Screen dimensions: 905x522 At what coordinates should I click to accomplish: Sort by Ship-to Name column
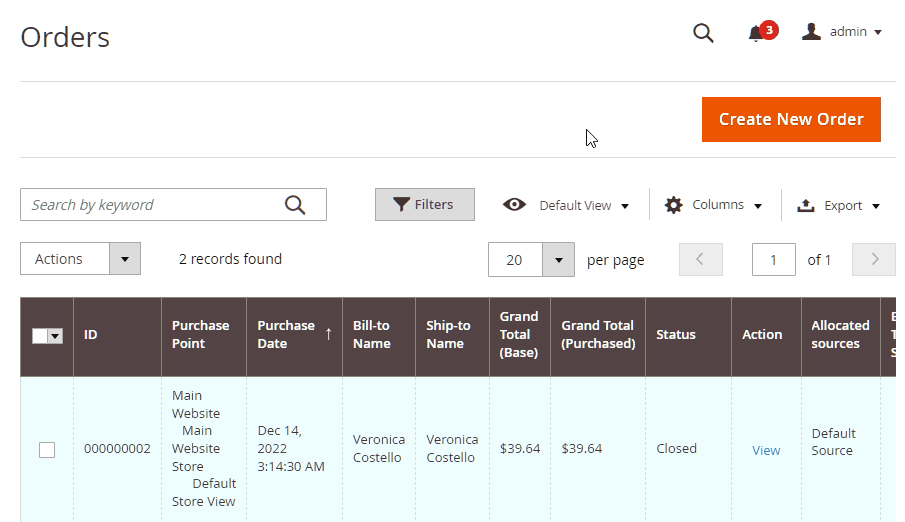pos(452,335)
